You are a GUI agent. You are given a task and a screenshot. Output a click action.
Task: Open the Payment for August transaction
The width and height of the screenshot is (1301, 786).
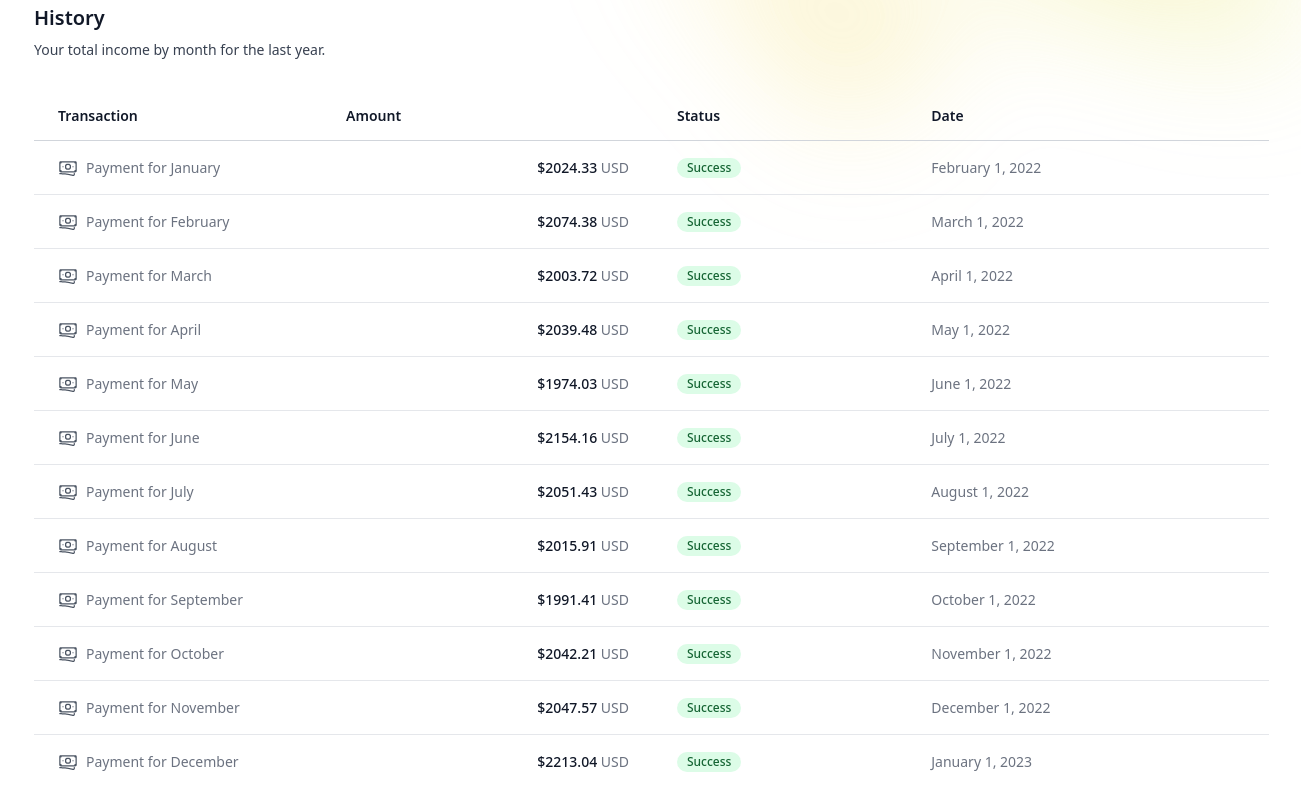point(151,546)
